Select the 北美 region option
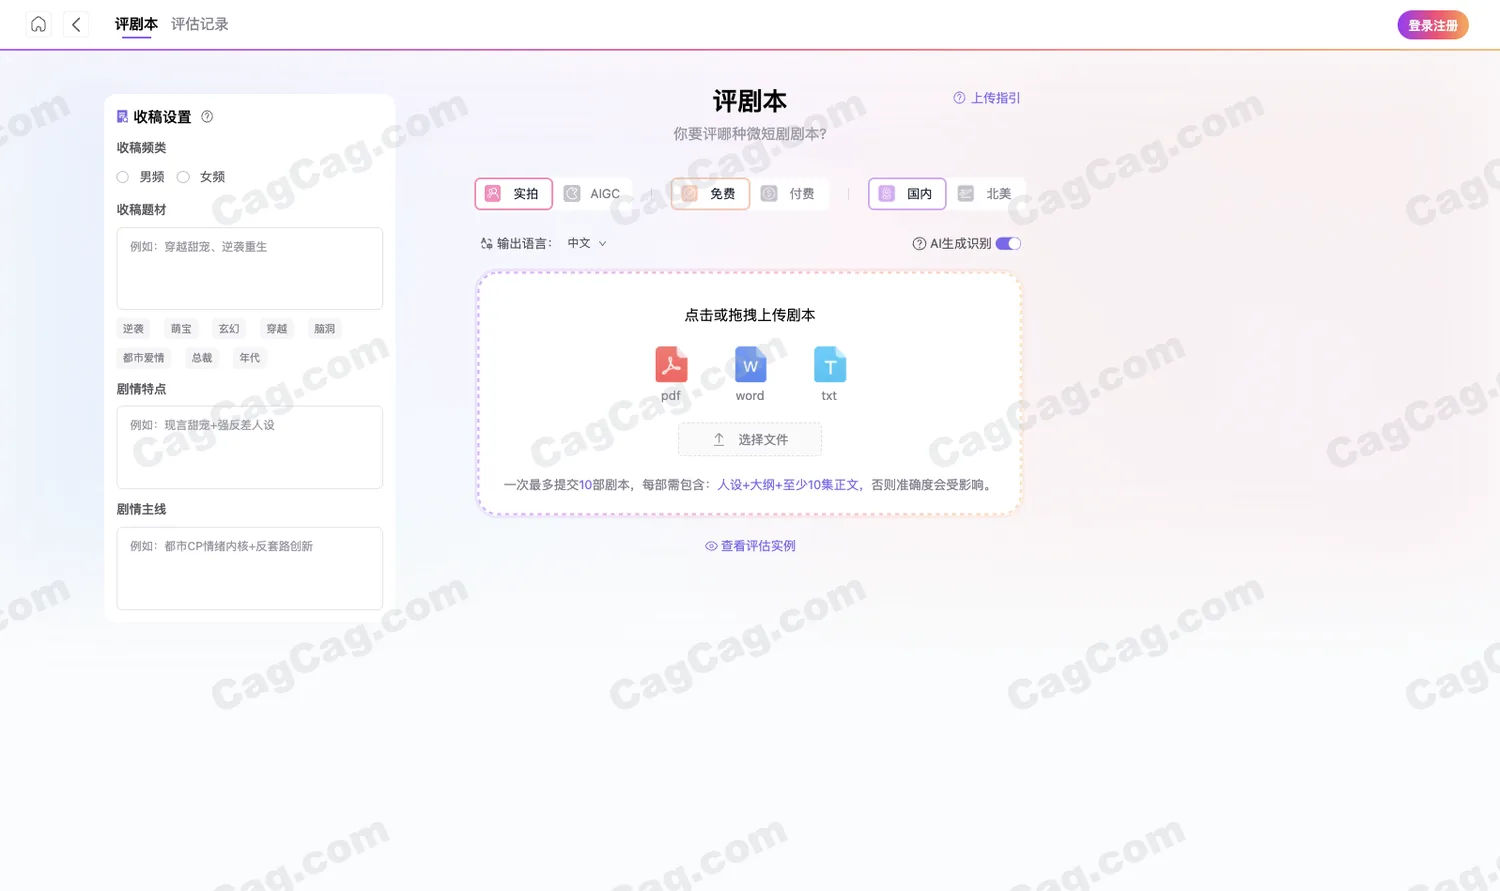Viewport: 1500px width, 891px height. 986,194
